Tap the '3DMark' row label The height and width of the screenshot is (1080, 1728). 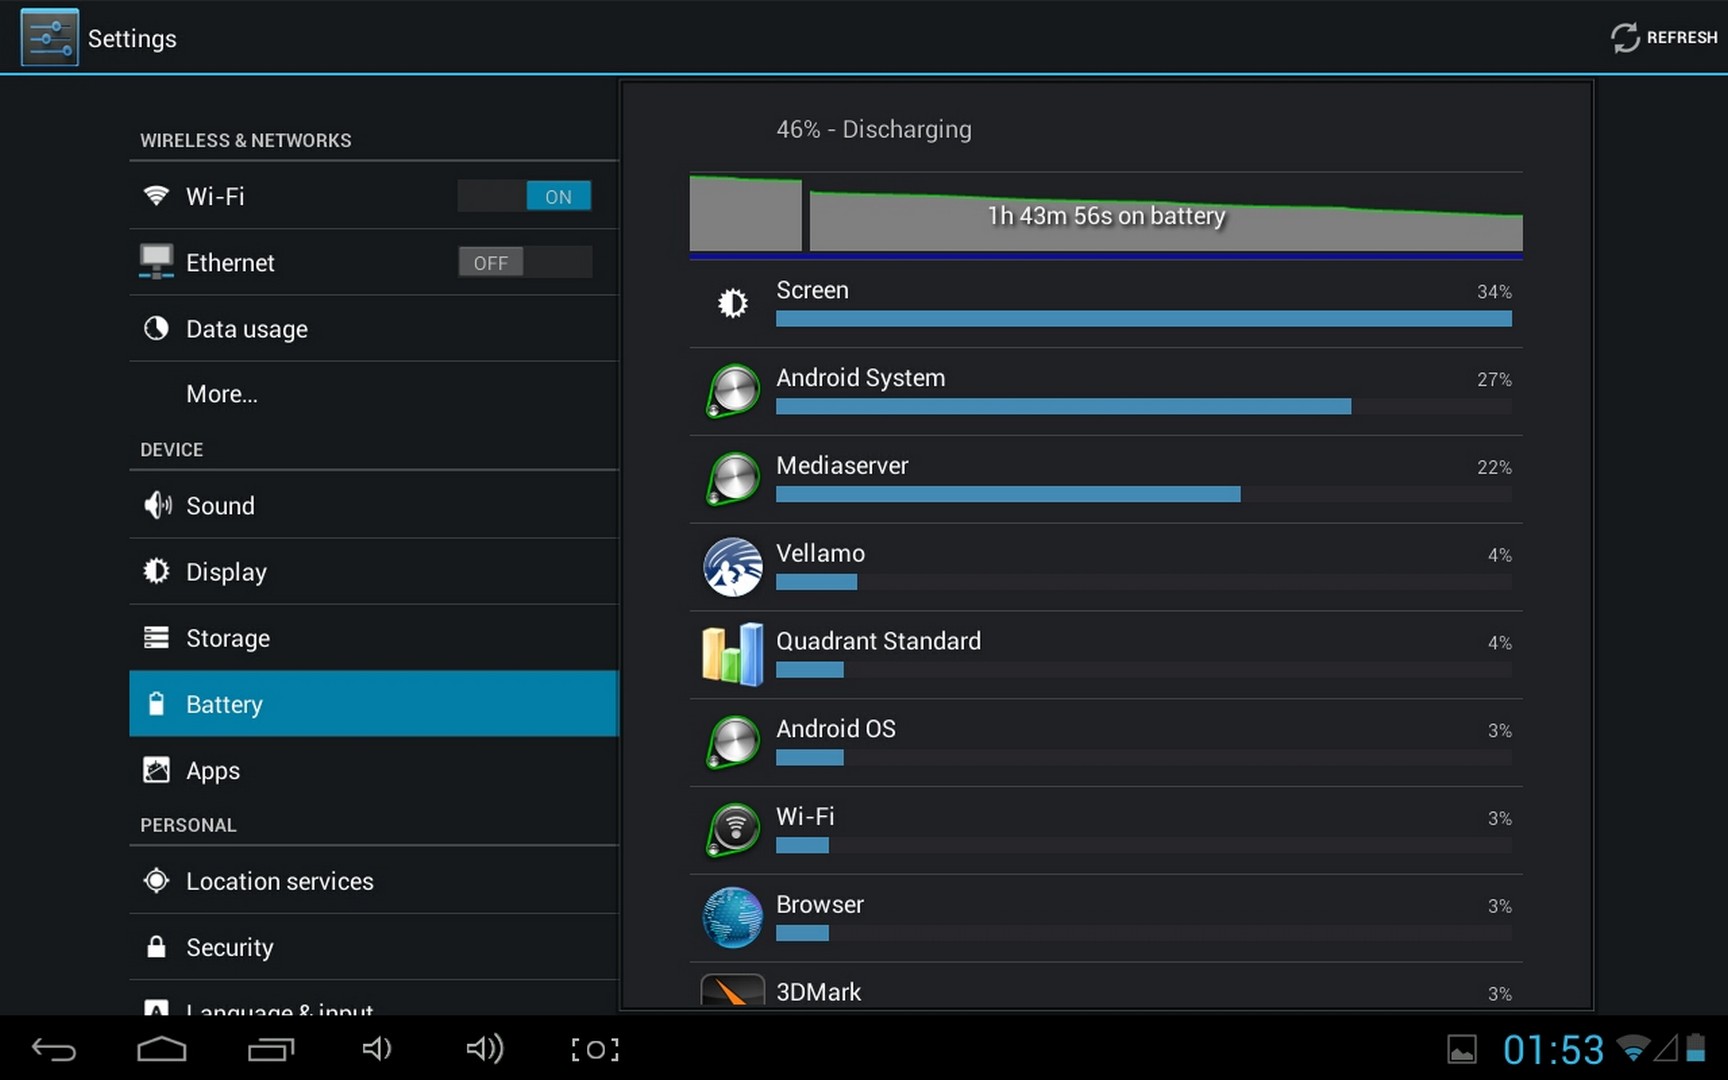[x=818, y=992]
